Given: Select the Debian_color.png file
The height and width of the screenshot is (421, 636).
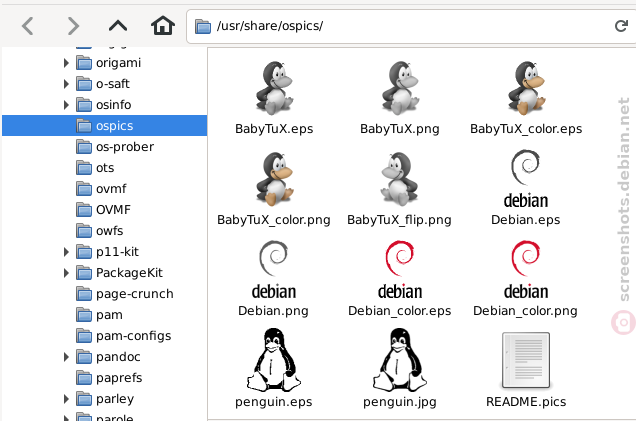Looking at the screenshot, I should point(525,279).
